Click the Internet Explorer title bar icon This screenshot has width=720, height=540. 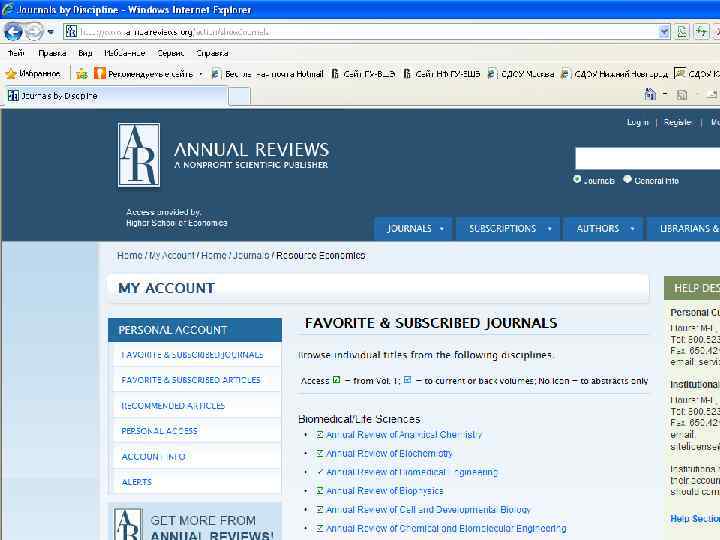7,9
